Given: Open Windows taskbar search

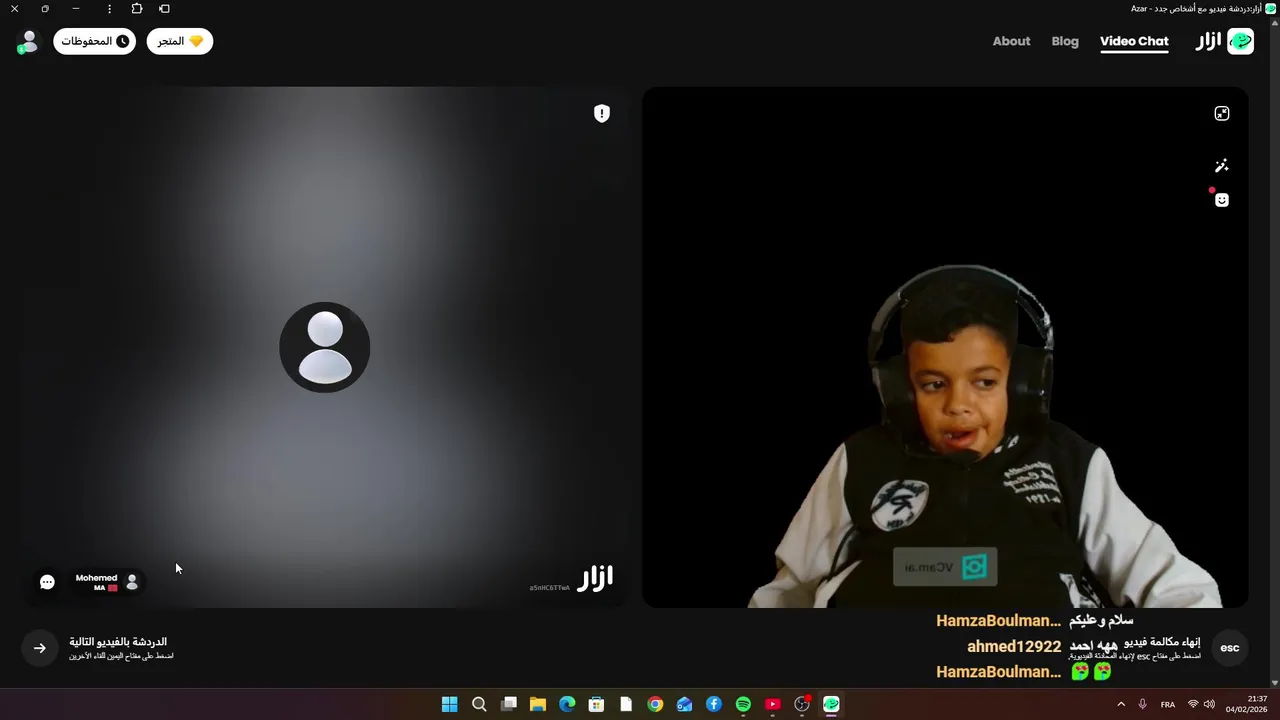Looking at the screenshot, I should click(479, 704).
